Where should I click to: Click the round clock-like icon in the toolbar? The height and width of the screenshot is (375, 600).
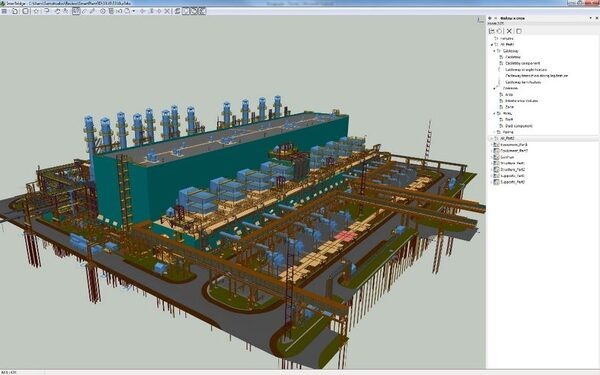[x=103, y=11]
